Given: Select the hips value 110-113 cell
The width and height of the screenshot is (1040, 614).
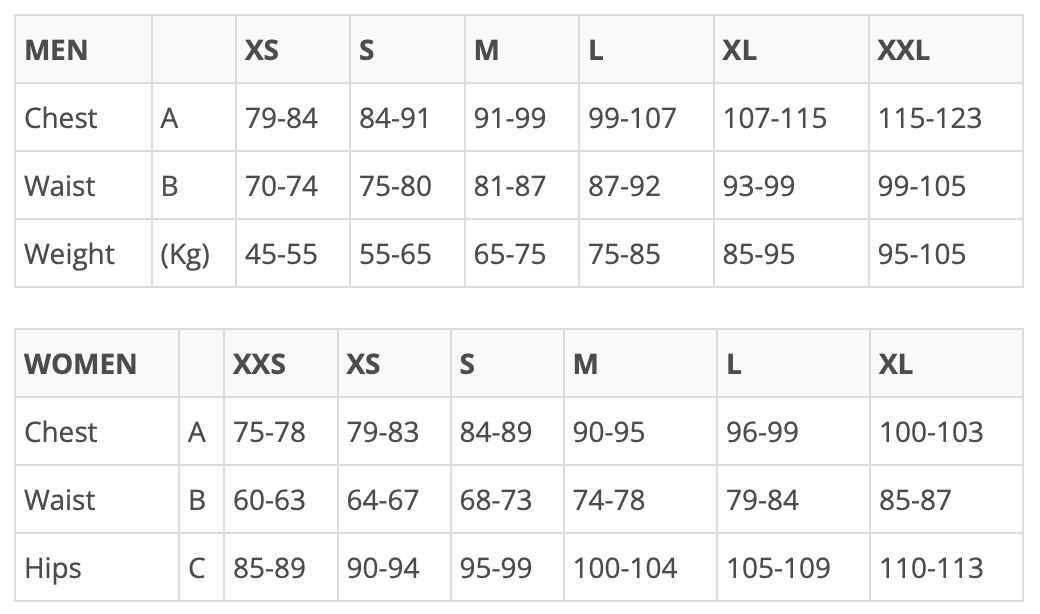Looking at the screenshot, I should click(931, 568).
